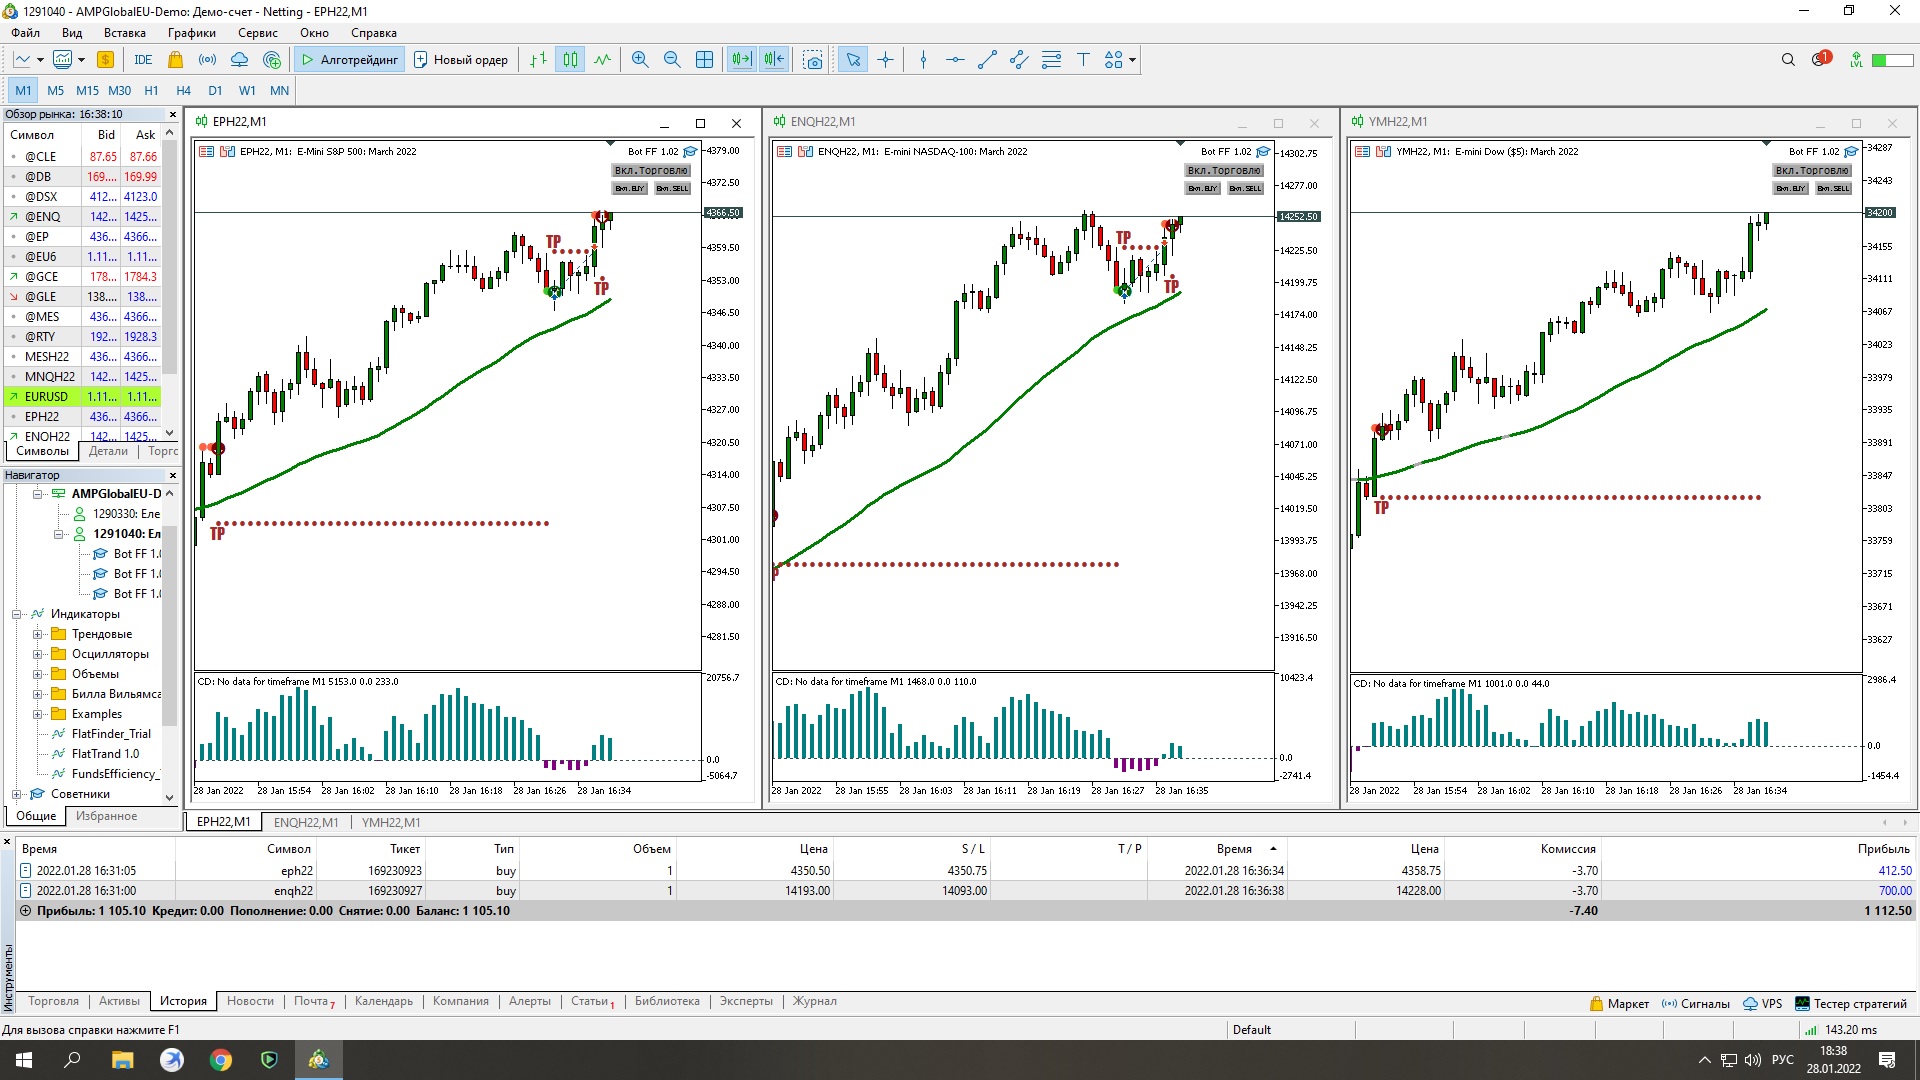Screen dimensions: 1920x1080
Task: Toggle chart auto scroll button
Action: coord(741,60)
